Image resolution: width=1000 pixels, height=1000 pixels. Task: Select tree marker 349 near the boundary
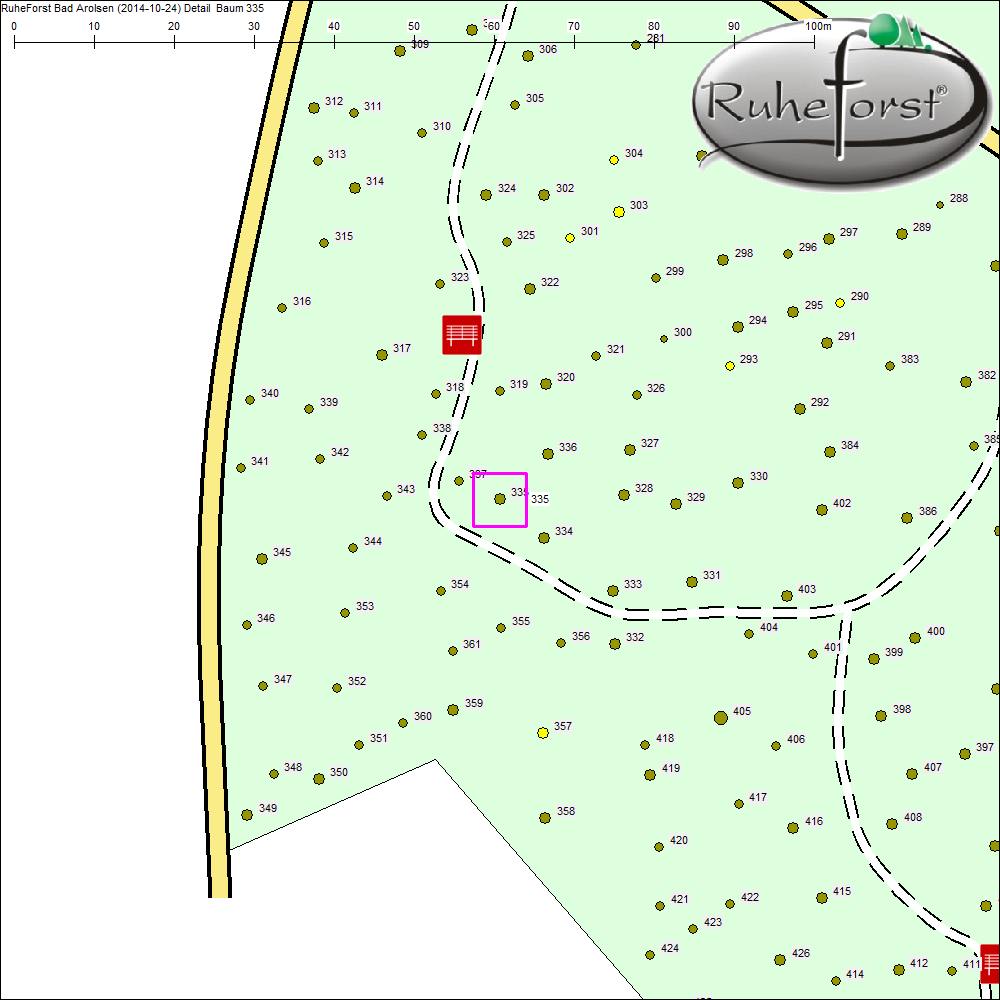(x=247, y=815)
